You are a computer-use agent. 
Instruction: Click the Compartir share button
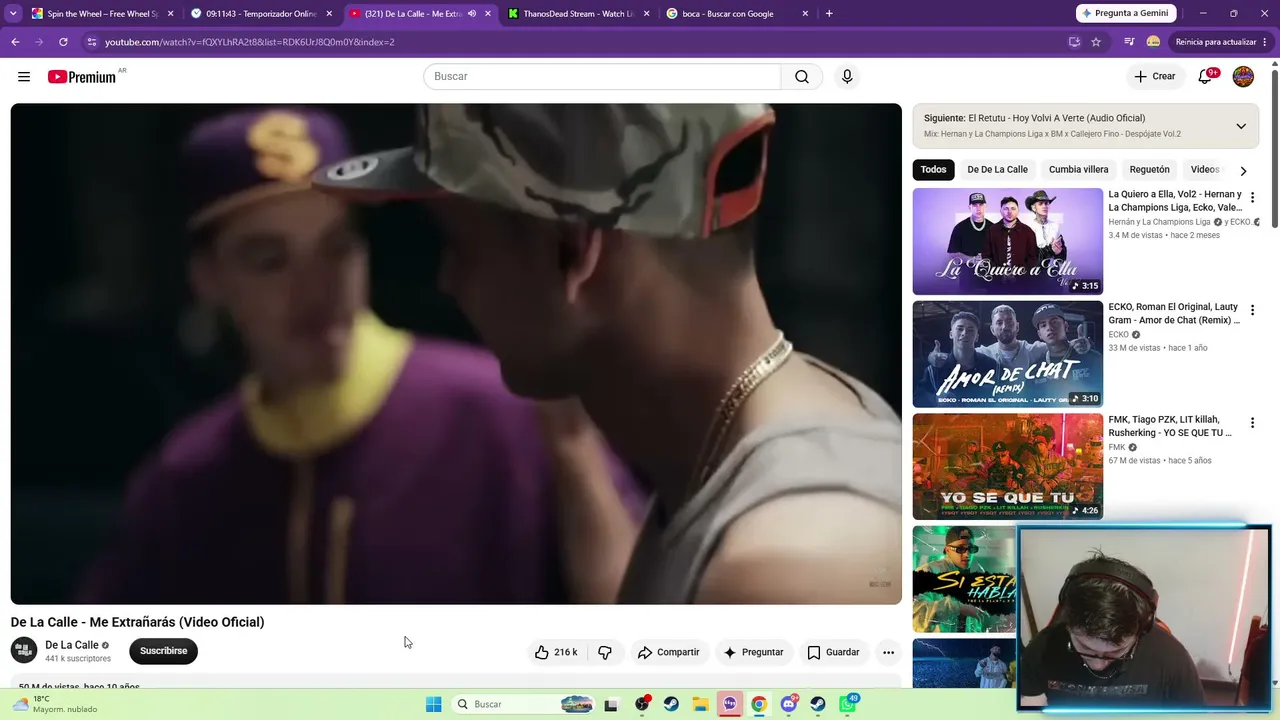pos(669,652)
